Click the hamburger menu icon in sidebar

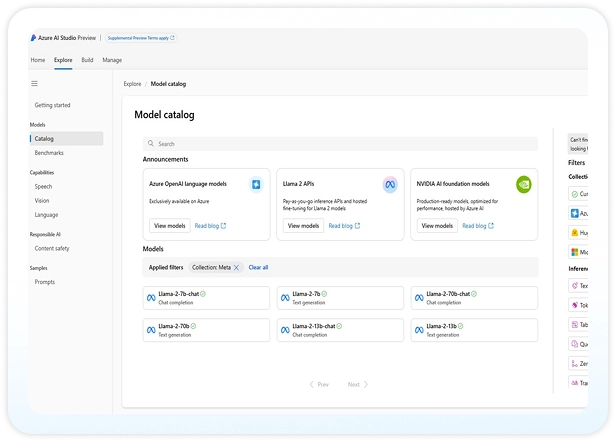35,84
